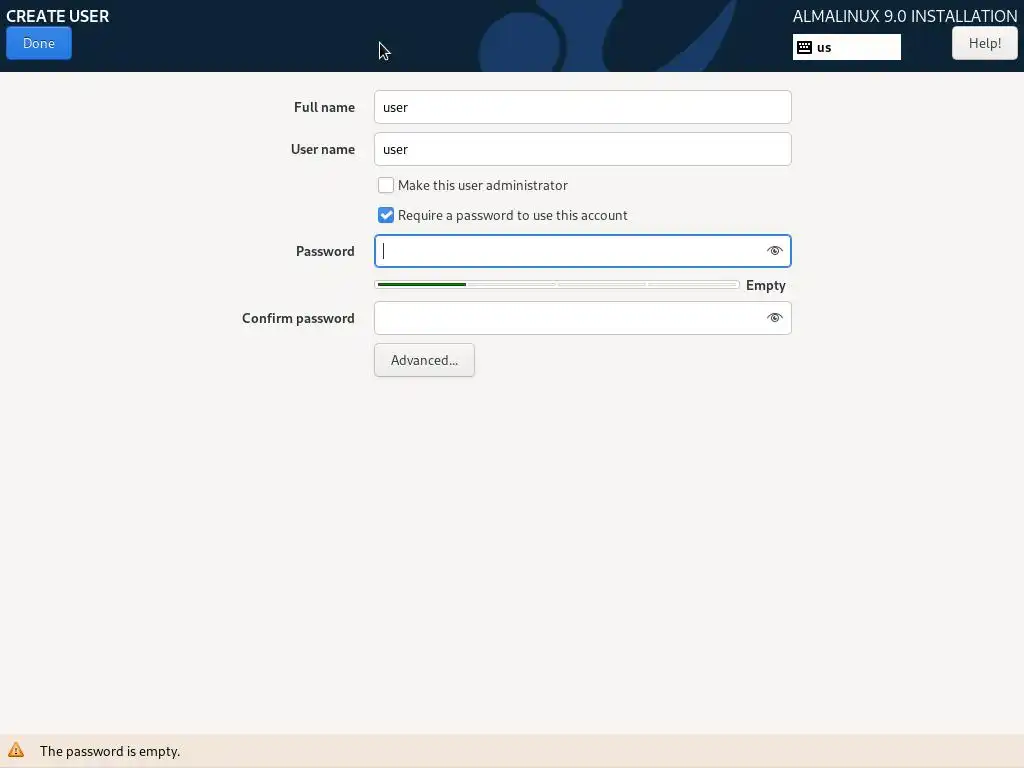Image resolution: width=1024 pixels, height=768 pixels.
Task: Click the Password label
Action: [x=325, y=251]
